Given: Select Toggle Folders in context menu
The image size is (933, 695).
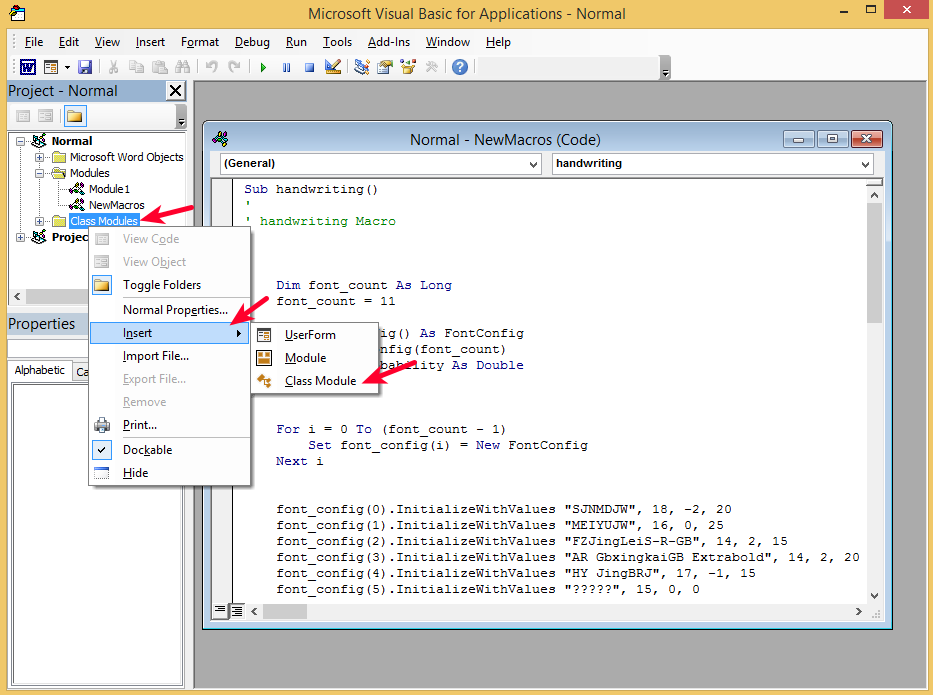Looking at the screenshot, I should (162, 285).
